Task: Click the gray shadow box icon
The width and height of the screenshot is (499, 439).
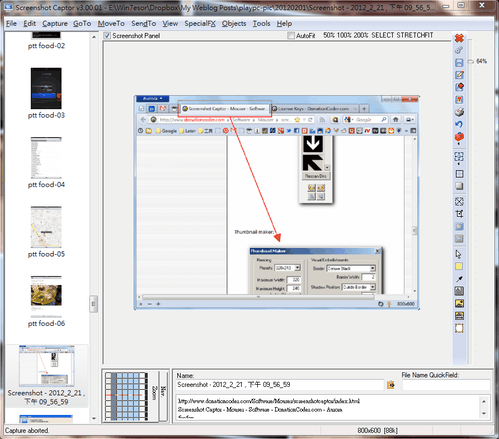Action: click(x=459, y=186)
